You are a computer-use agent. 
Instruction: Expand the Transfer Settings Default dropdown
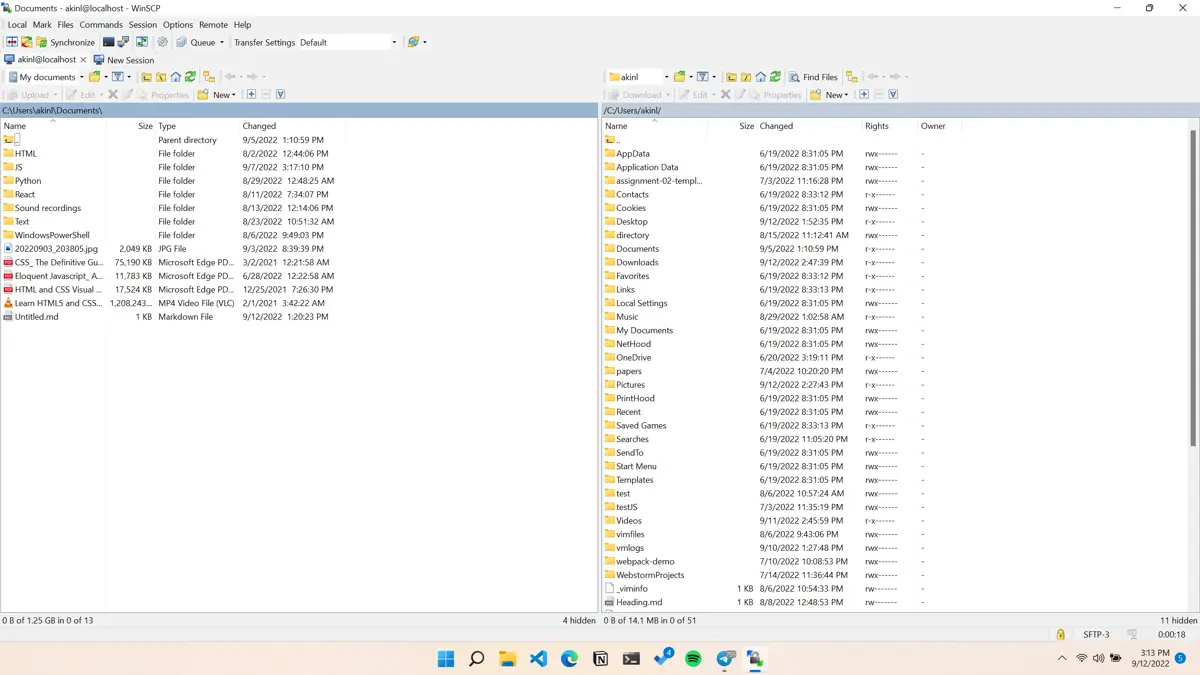(393, 42)
